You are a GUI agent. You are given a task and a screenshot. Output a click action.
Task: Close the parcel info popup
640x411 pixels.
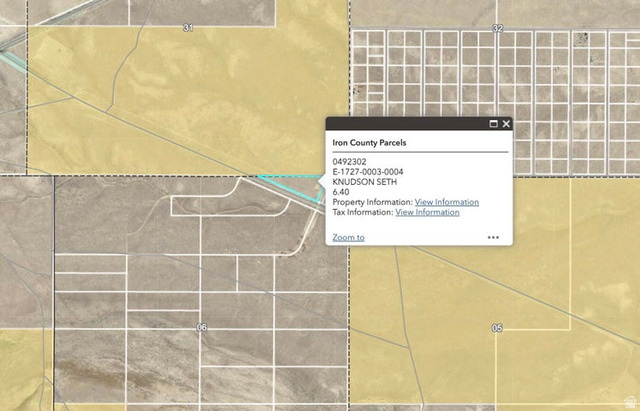pyautogui.click(x=506, y=124)
